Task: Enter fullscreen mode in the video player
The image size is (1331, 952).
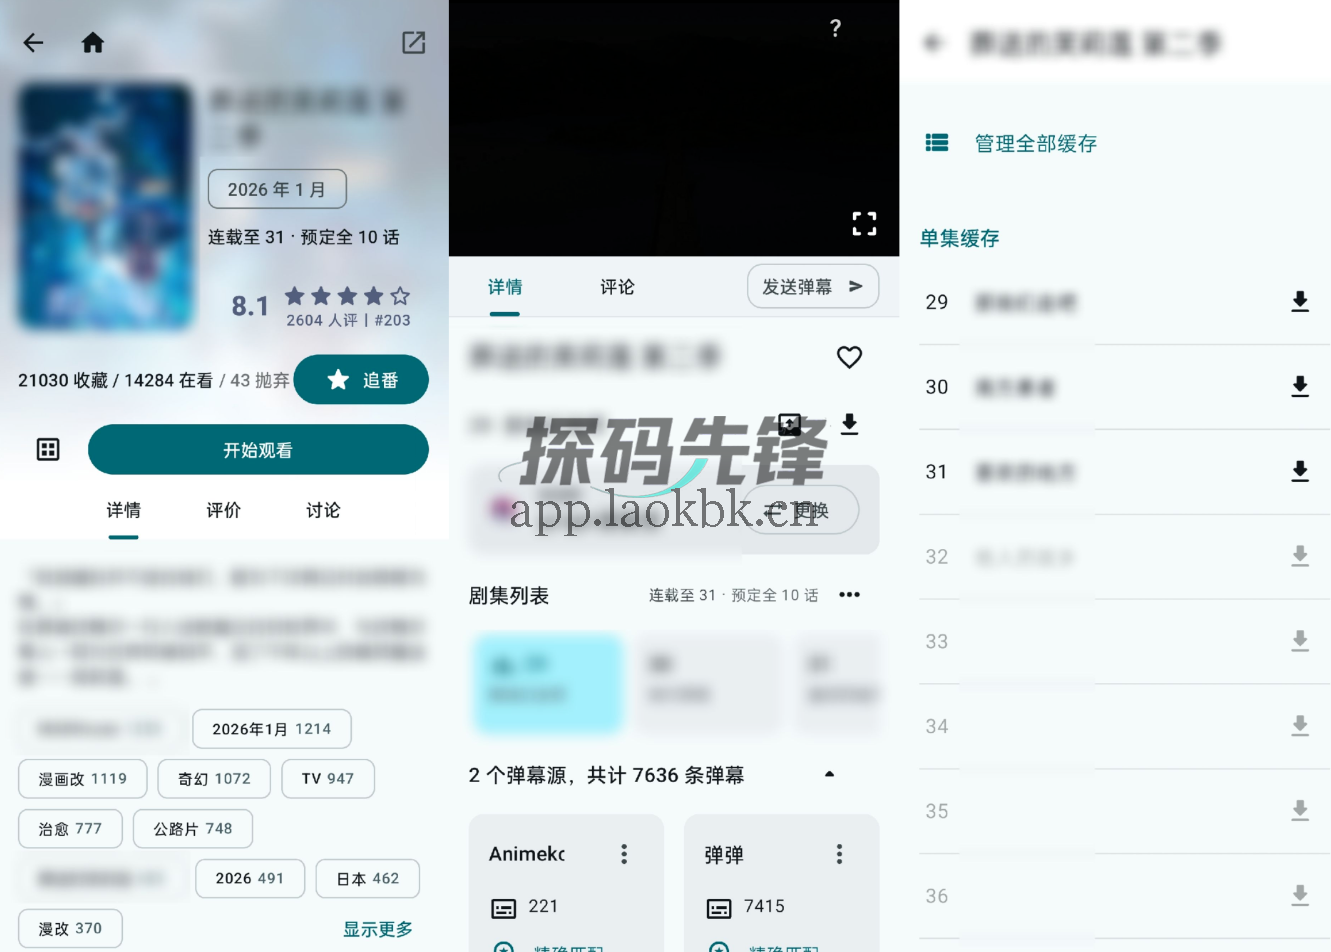Action: click(x=864, y=223)
